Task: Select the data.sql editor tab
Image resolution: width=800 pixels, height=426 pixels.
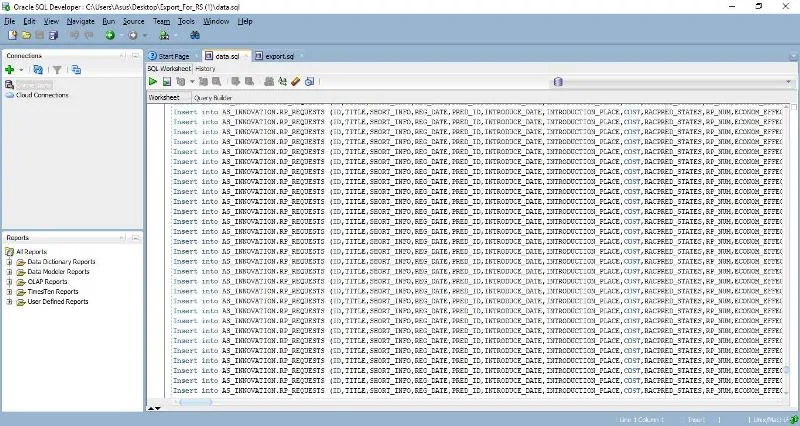Action: pyautogui.click(x=227, y=56)
